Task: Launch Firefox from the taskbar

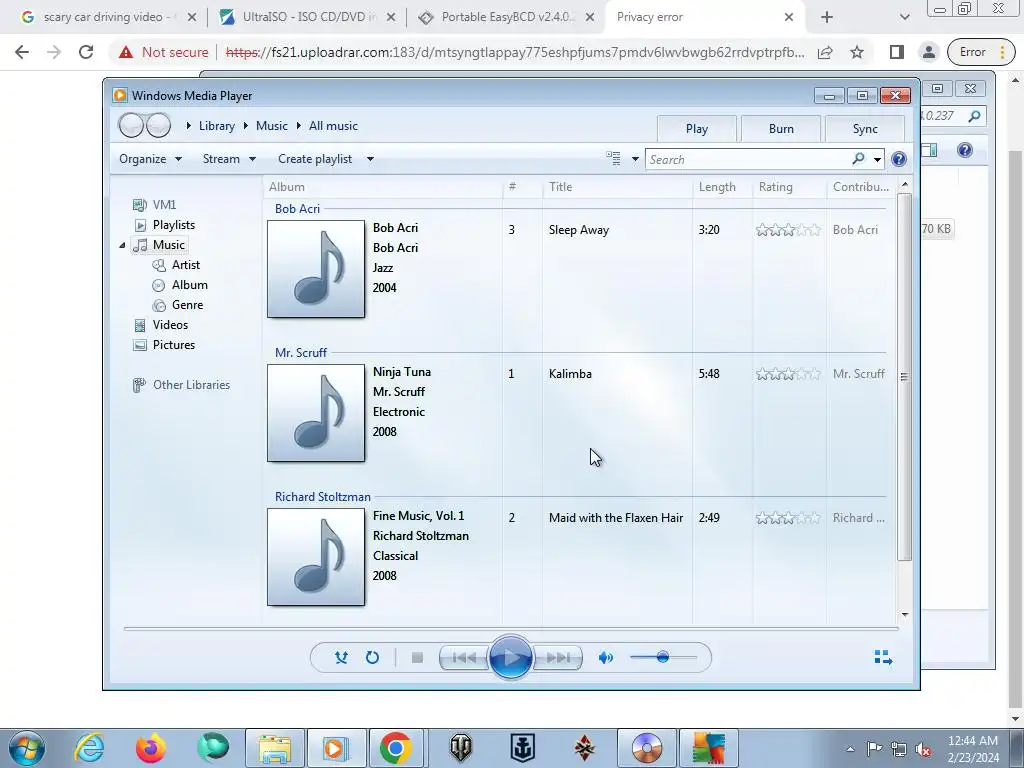Action: pos(150,748)
